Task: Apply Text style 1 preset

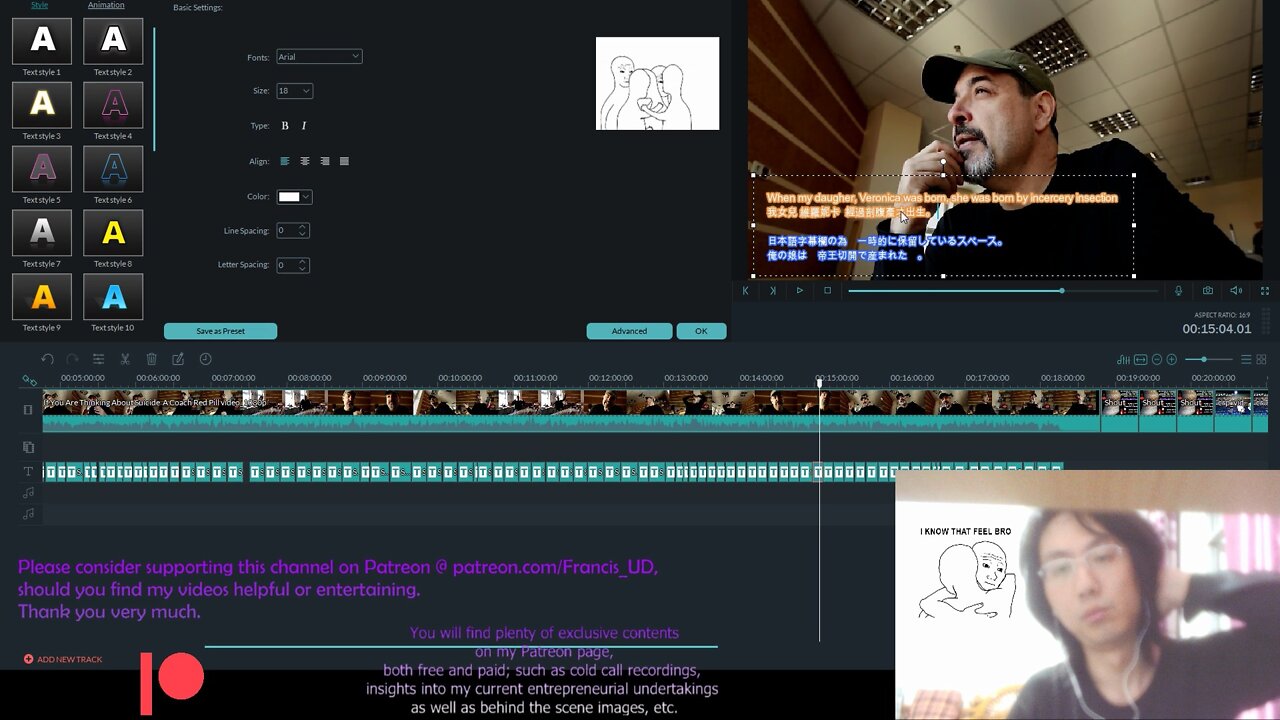Action: tap(42, 41)
